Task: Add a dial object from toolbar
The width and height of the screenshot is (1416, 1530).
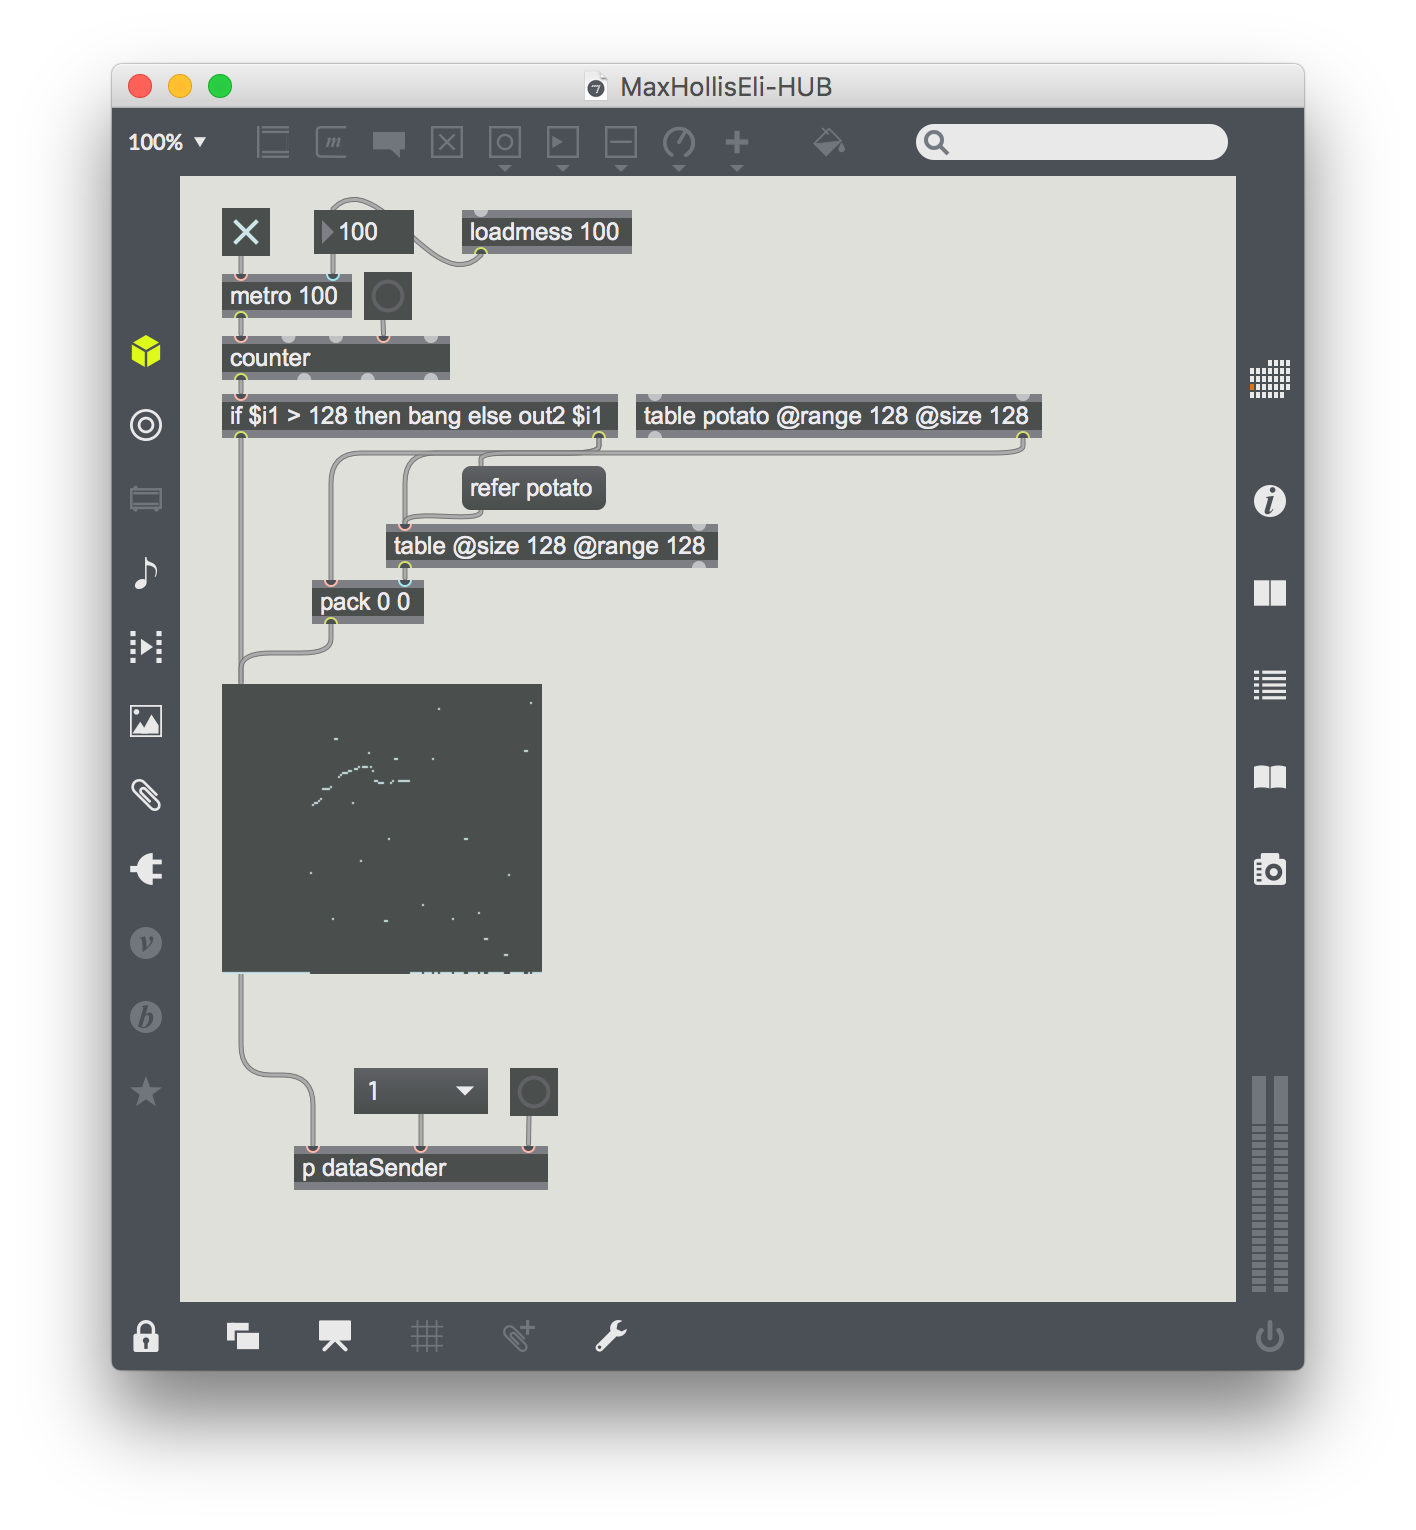Action: coord(679,142)
